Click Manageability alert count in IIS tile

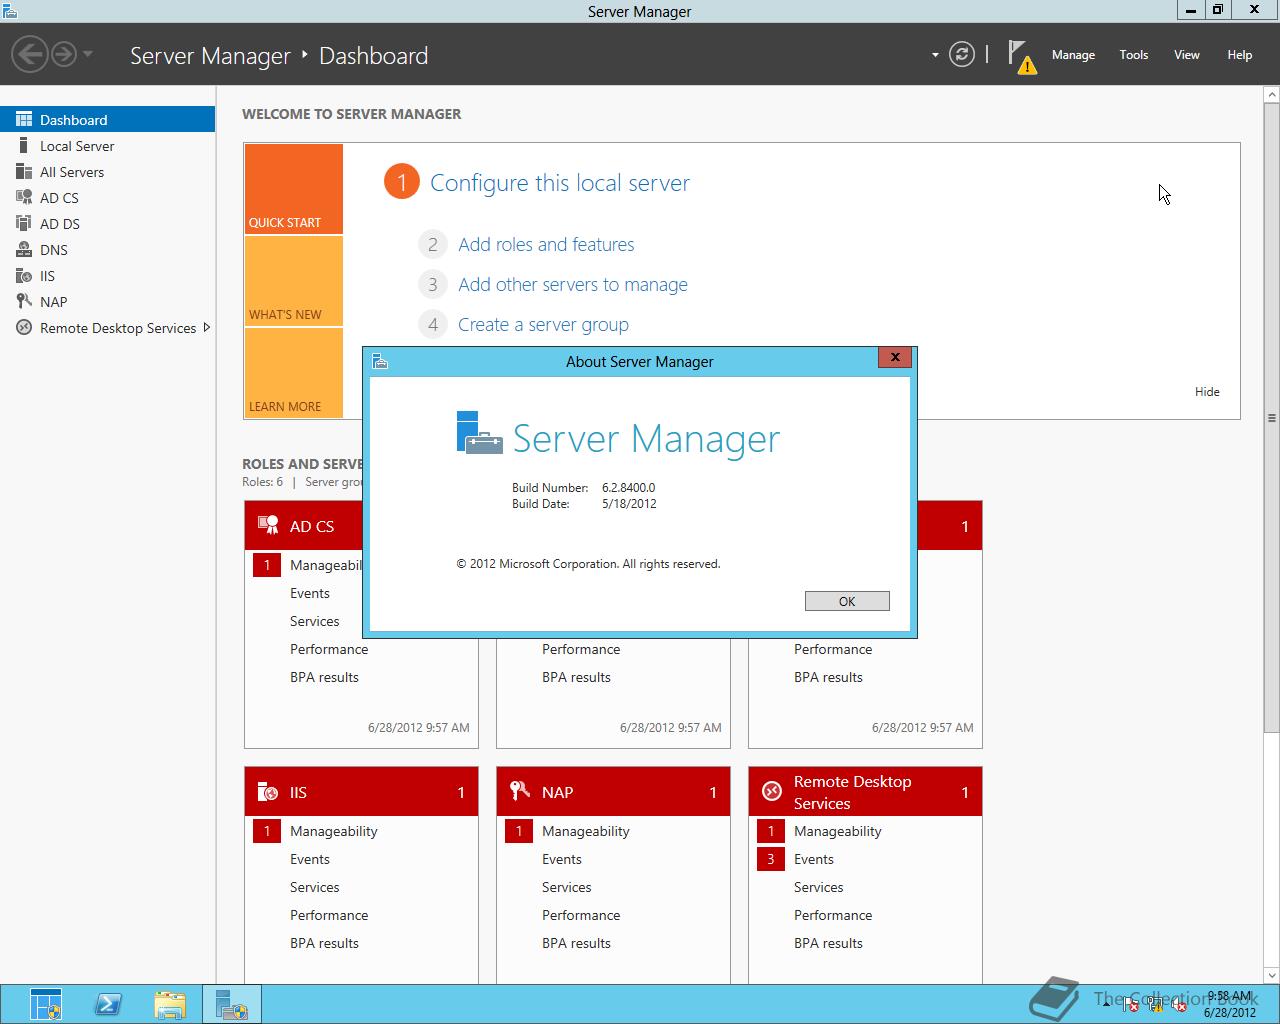267,831
